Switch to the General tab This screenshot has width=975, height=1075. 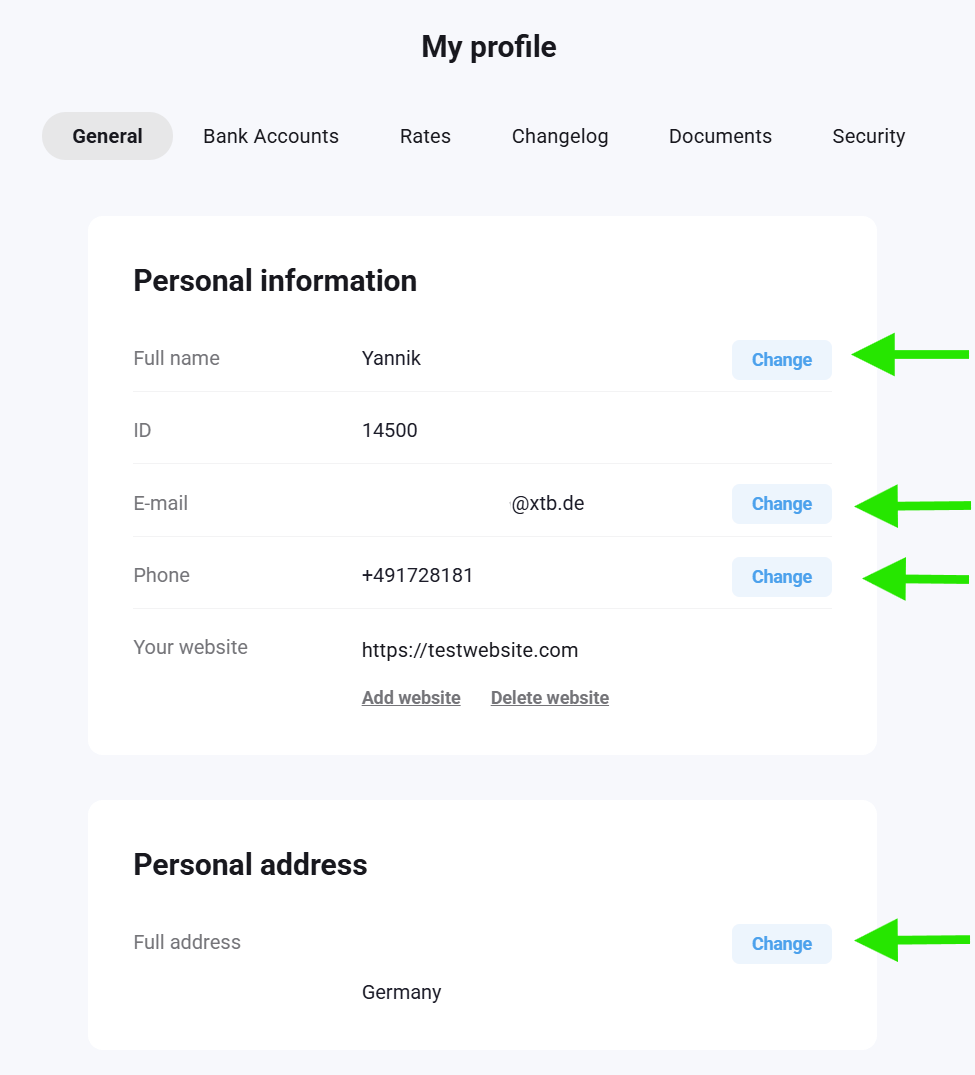pyautogui.click(x=107, y=136)
